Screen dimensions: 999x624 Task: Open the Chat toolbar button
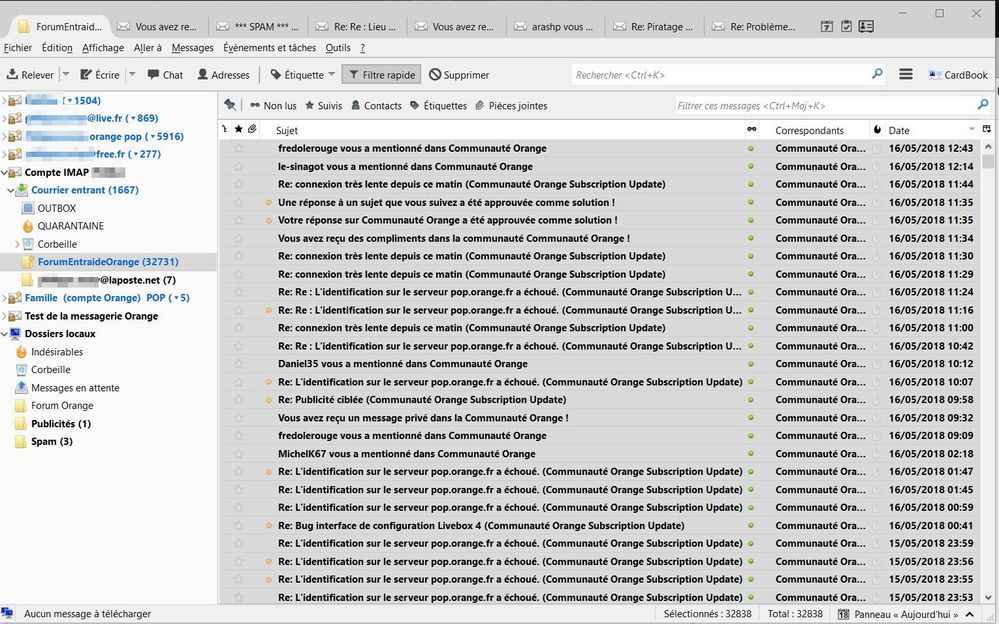point(165,75)
